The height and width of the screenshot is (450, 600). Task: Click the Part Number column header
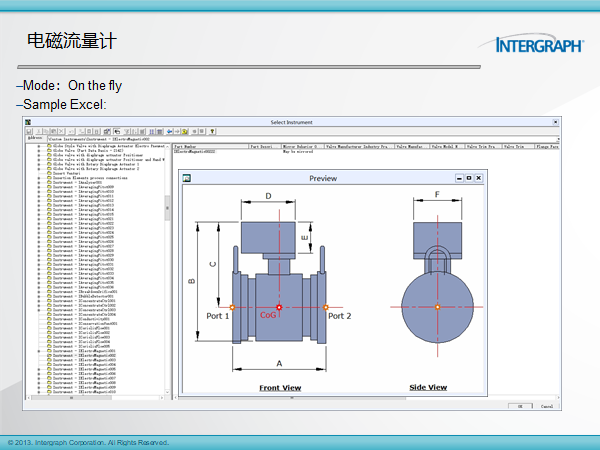click(x=210, y=147)
